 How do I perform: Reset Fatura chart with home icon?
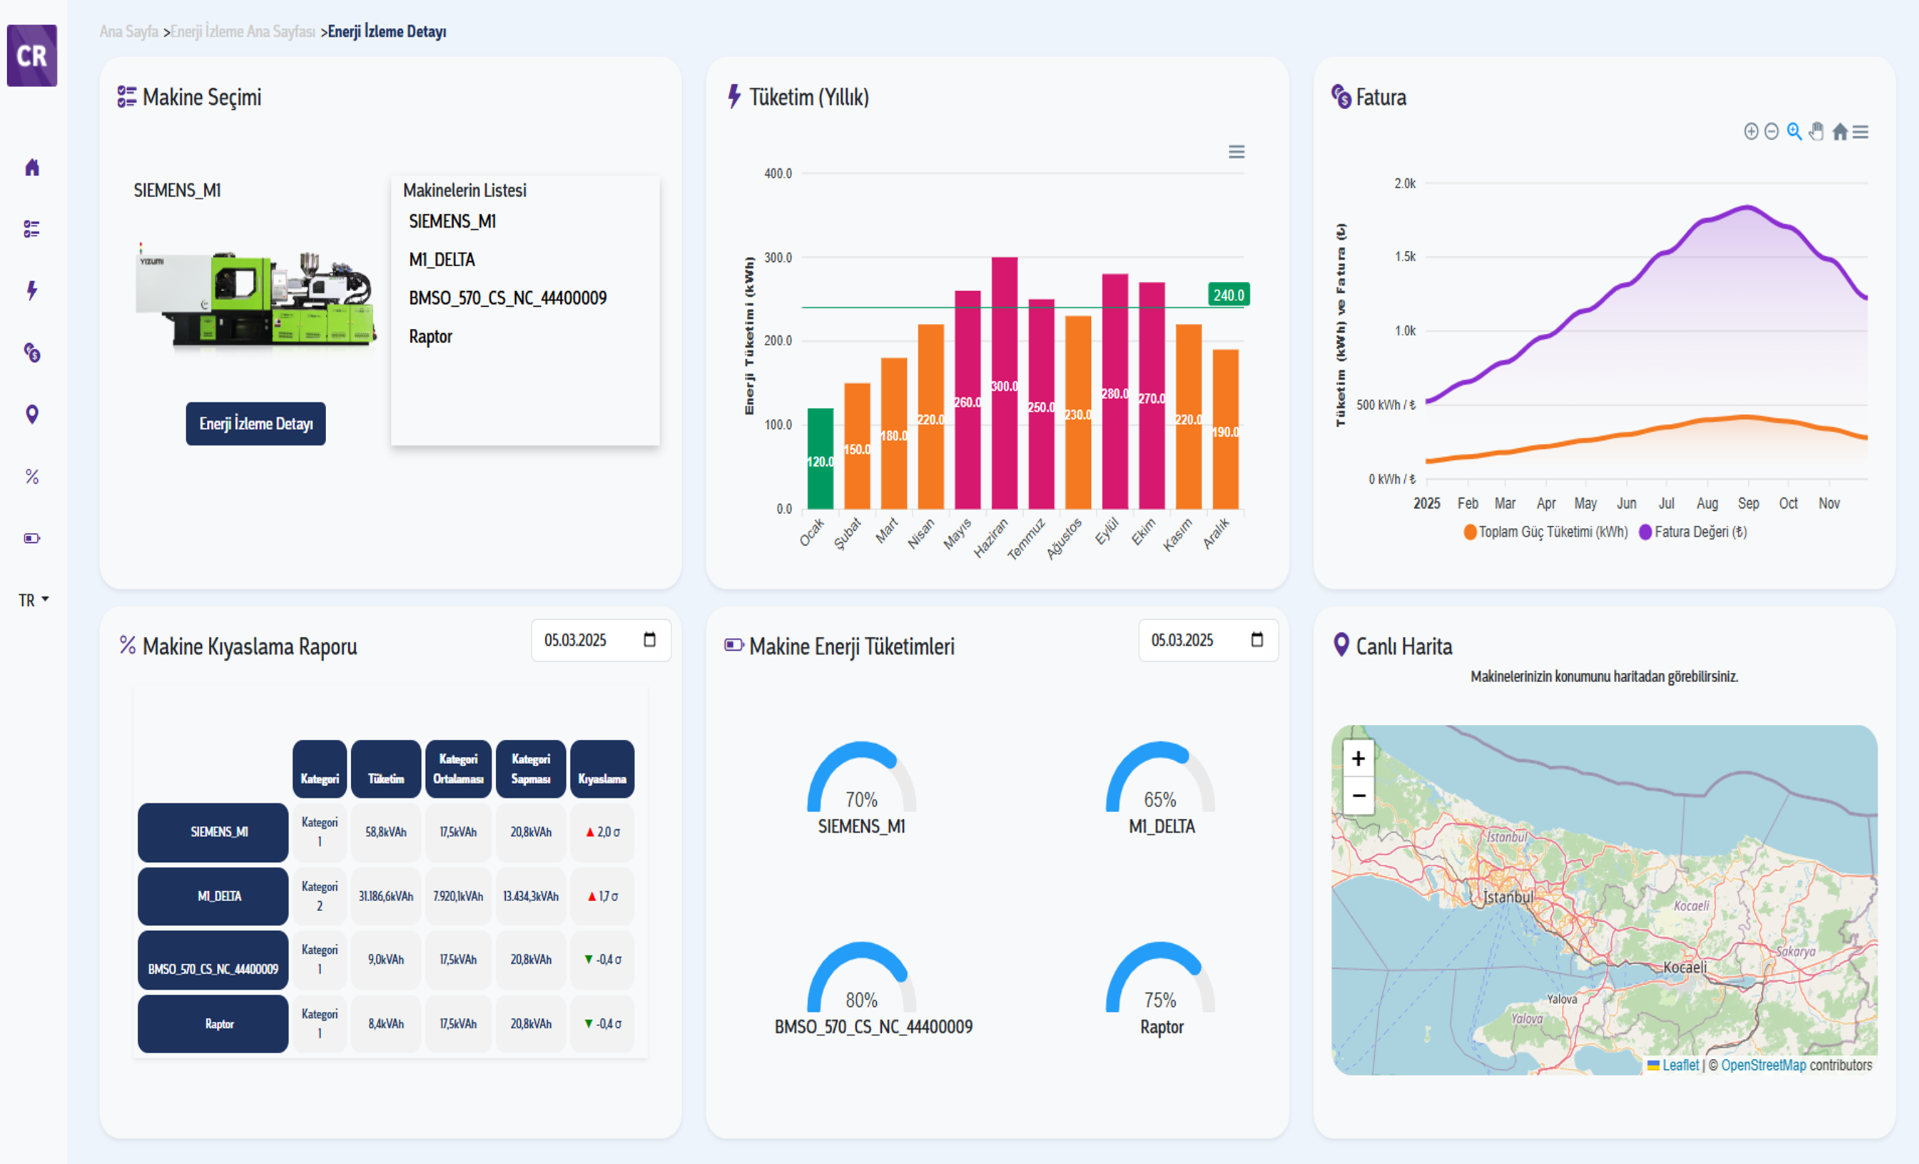click(1839, 132)
